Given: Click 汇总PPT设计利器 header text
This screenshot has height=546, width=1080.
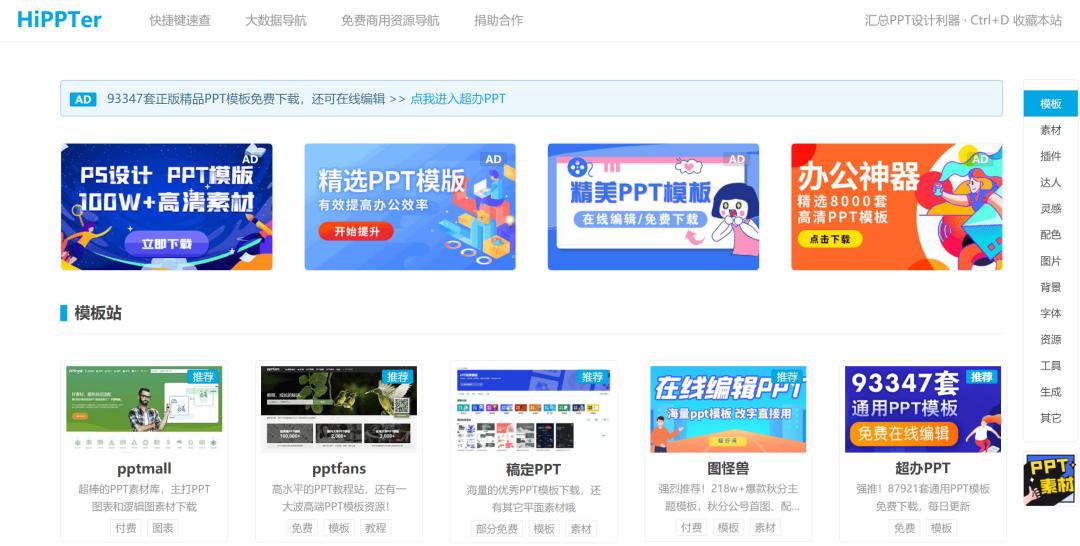Looking at the screenshot, I should (912, 21).
